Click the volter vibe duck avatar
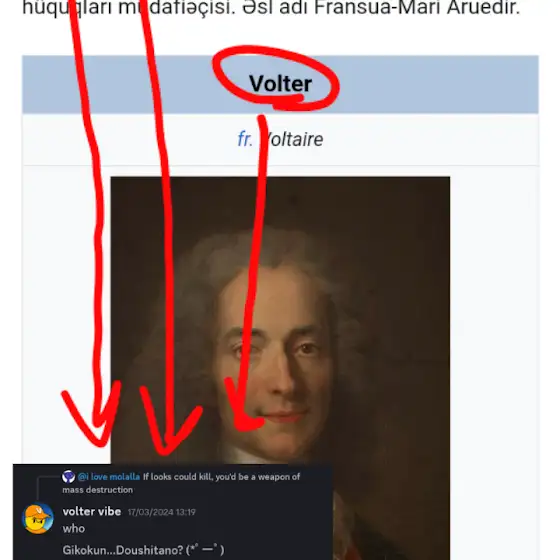This screenshot has height=560, width=560. click(38, 518)
